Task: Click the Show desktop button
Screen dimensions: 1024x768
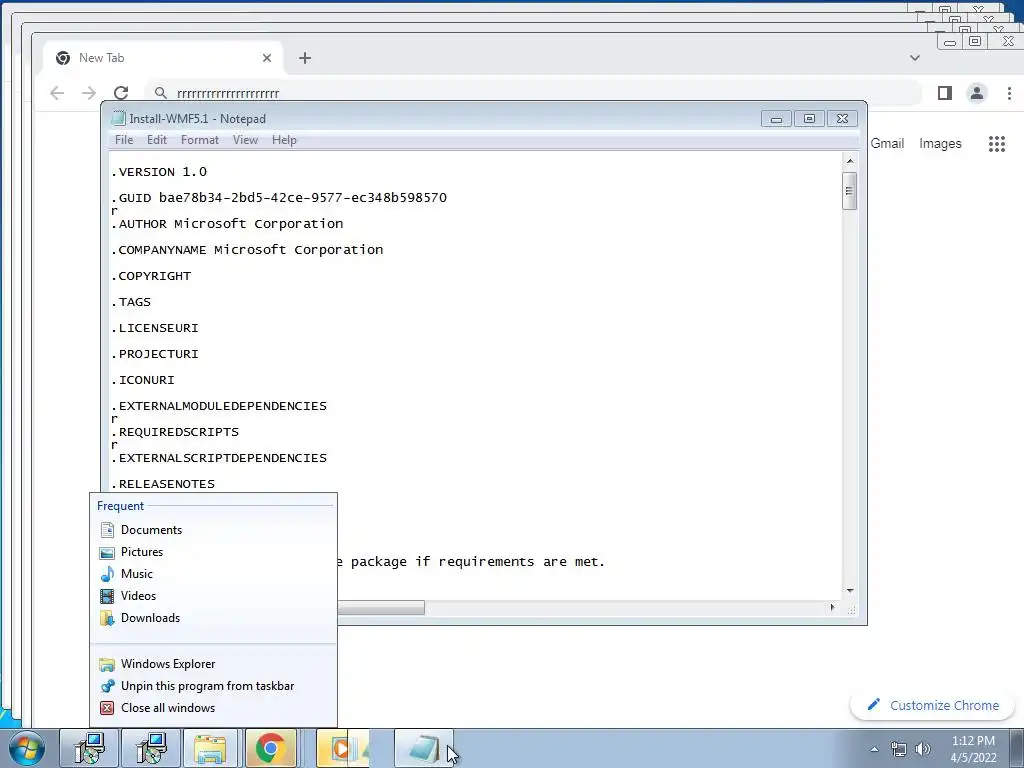Action: [x=1016, y=749]
